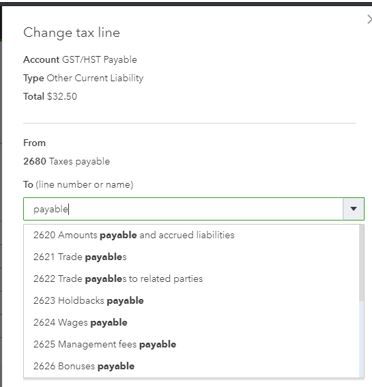Close the Change tax line dialog
The image size is (372, 387).
click(369, 20)
